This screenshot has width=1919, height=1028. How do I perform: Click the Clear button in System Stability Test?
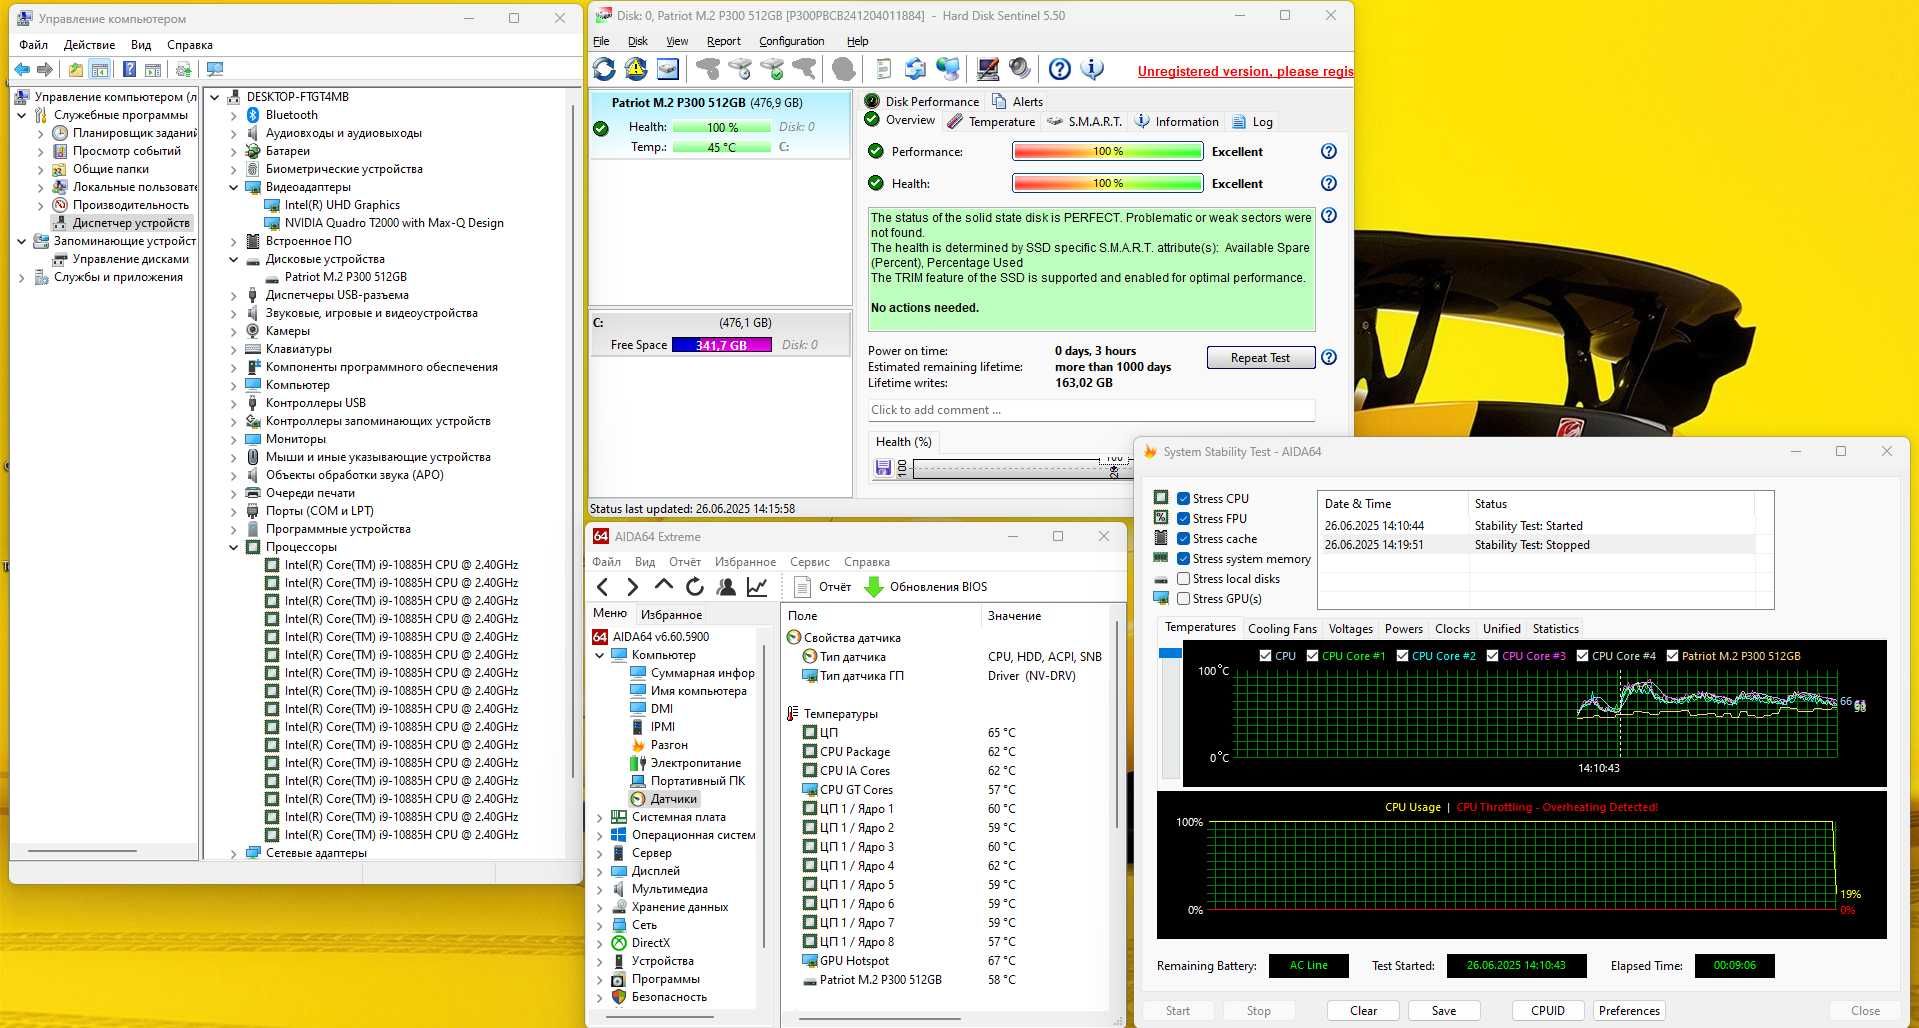1363,1010
